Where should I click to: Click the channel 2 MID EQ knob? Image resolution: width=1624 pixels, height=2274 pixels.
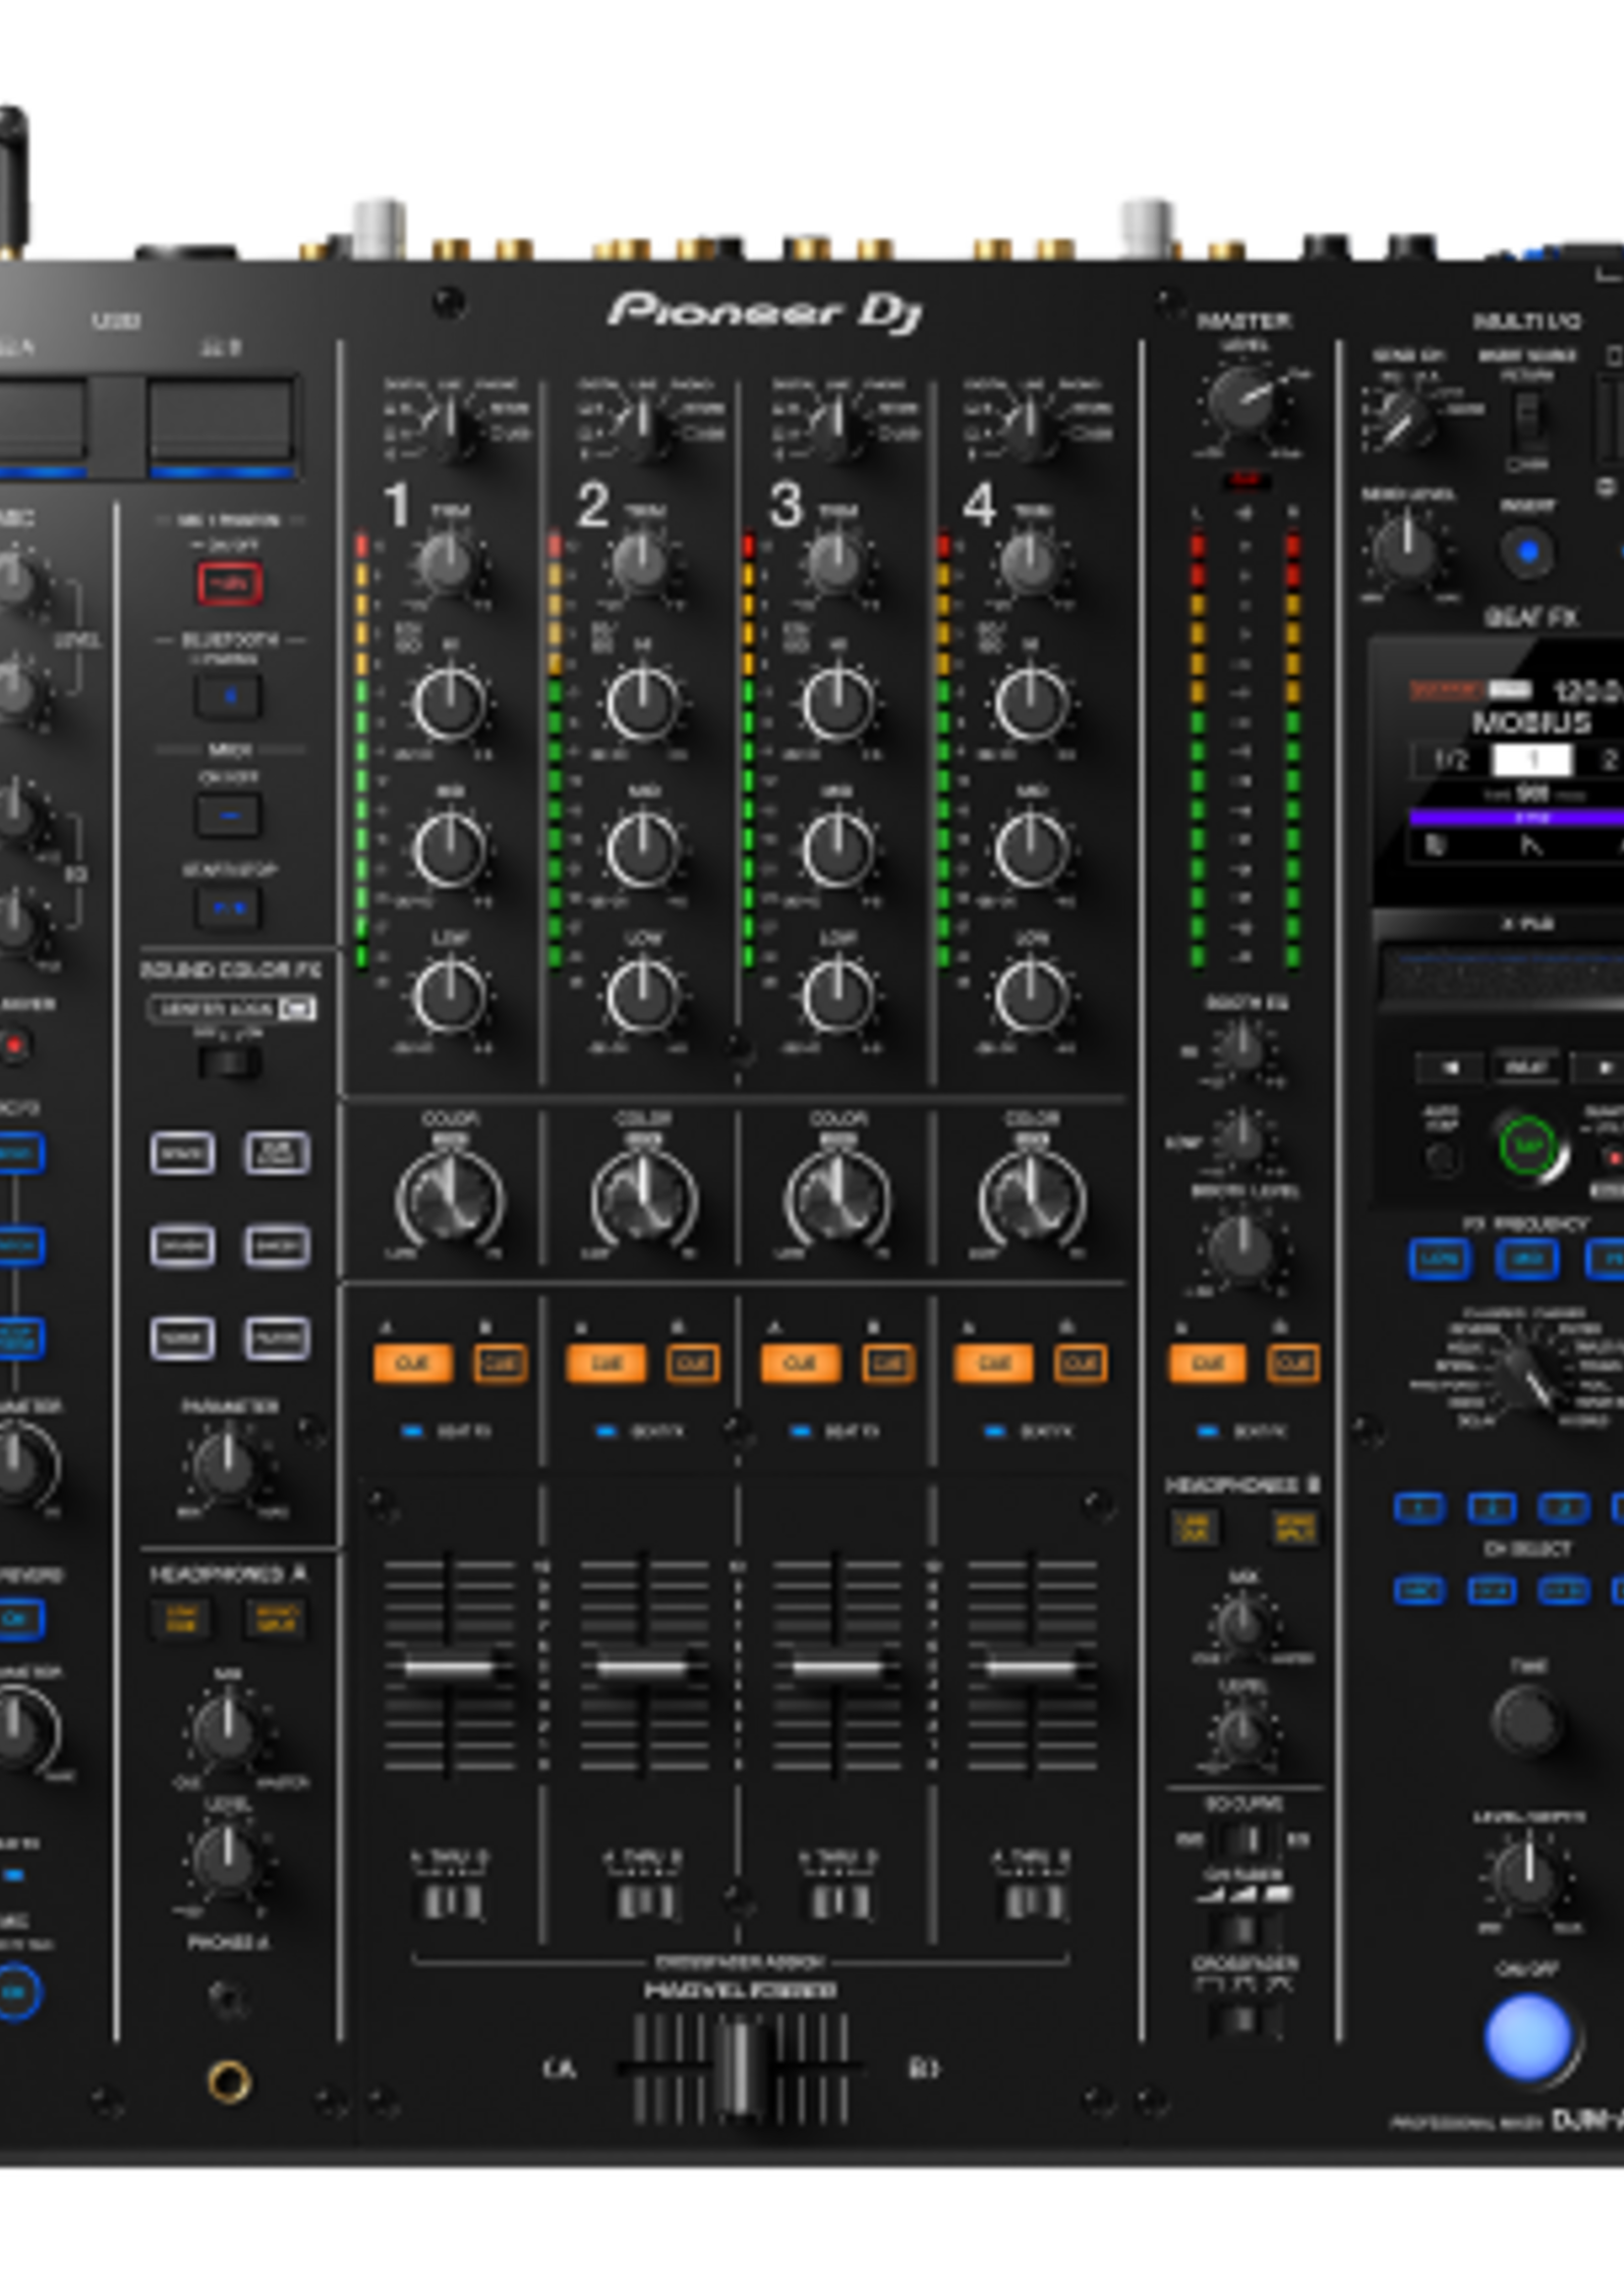[x=643, y=850]
